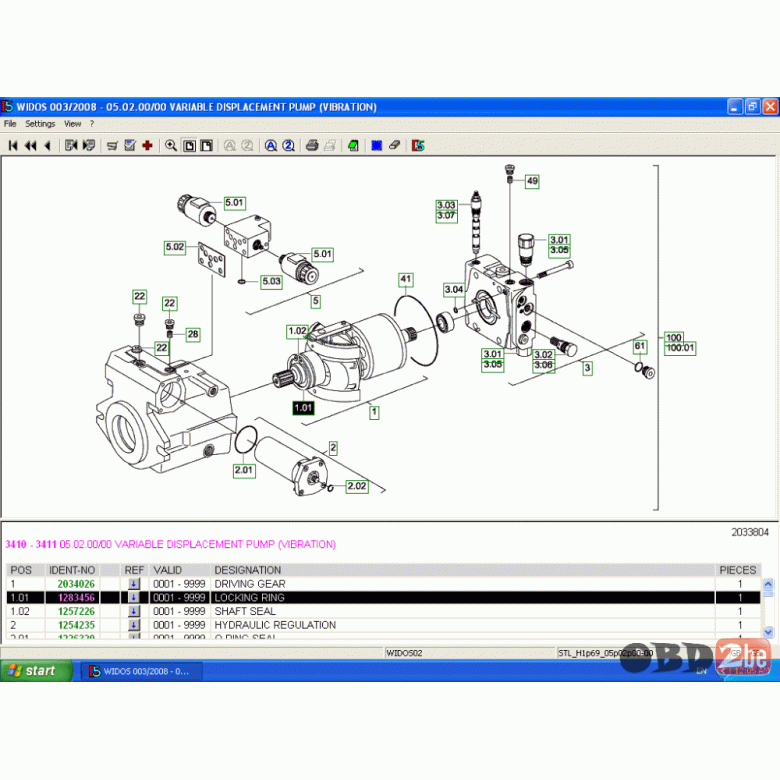Click diagram label 2.02
780x780 pixels.
point(357,486)
